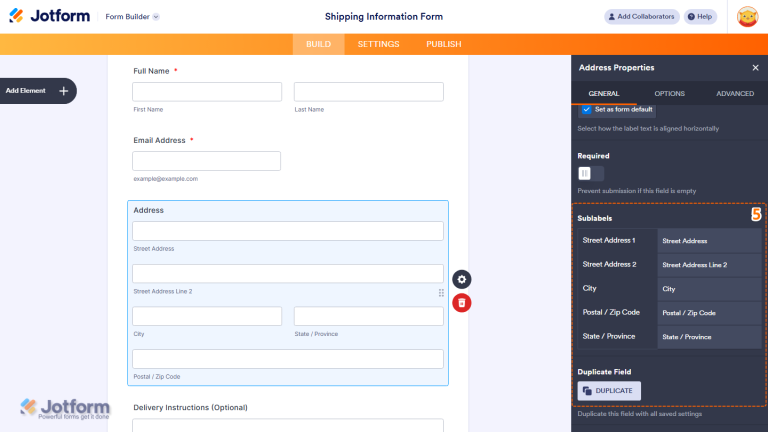Click the Street Address input field
Screen dimensions: 768x432
click(288, 231)
